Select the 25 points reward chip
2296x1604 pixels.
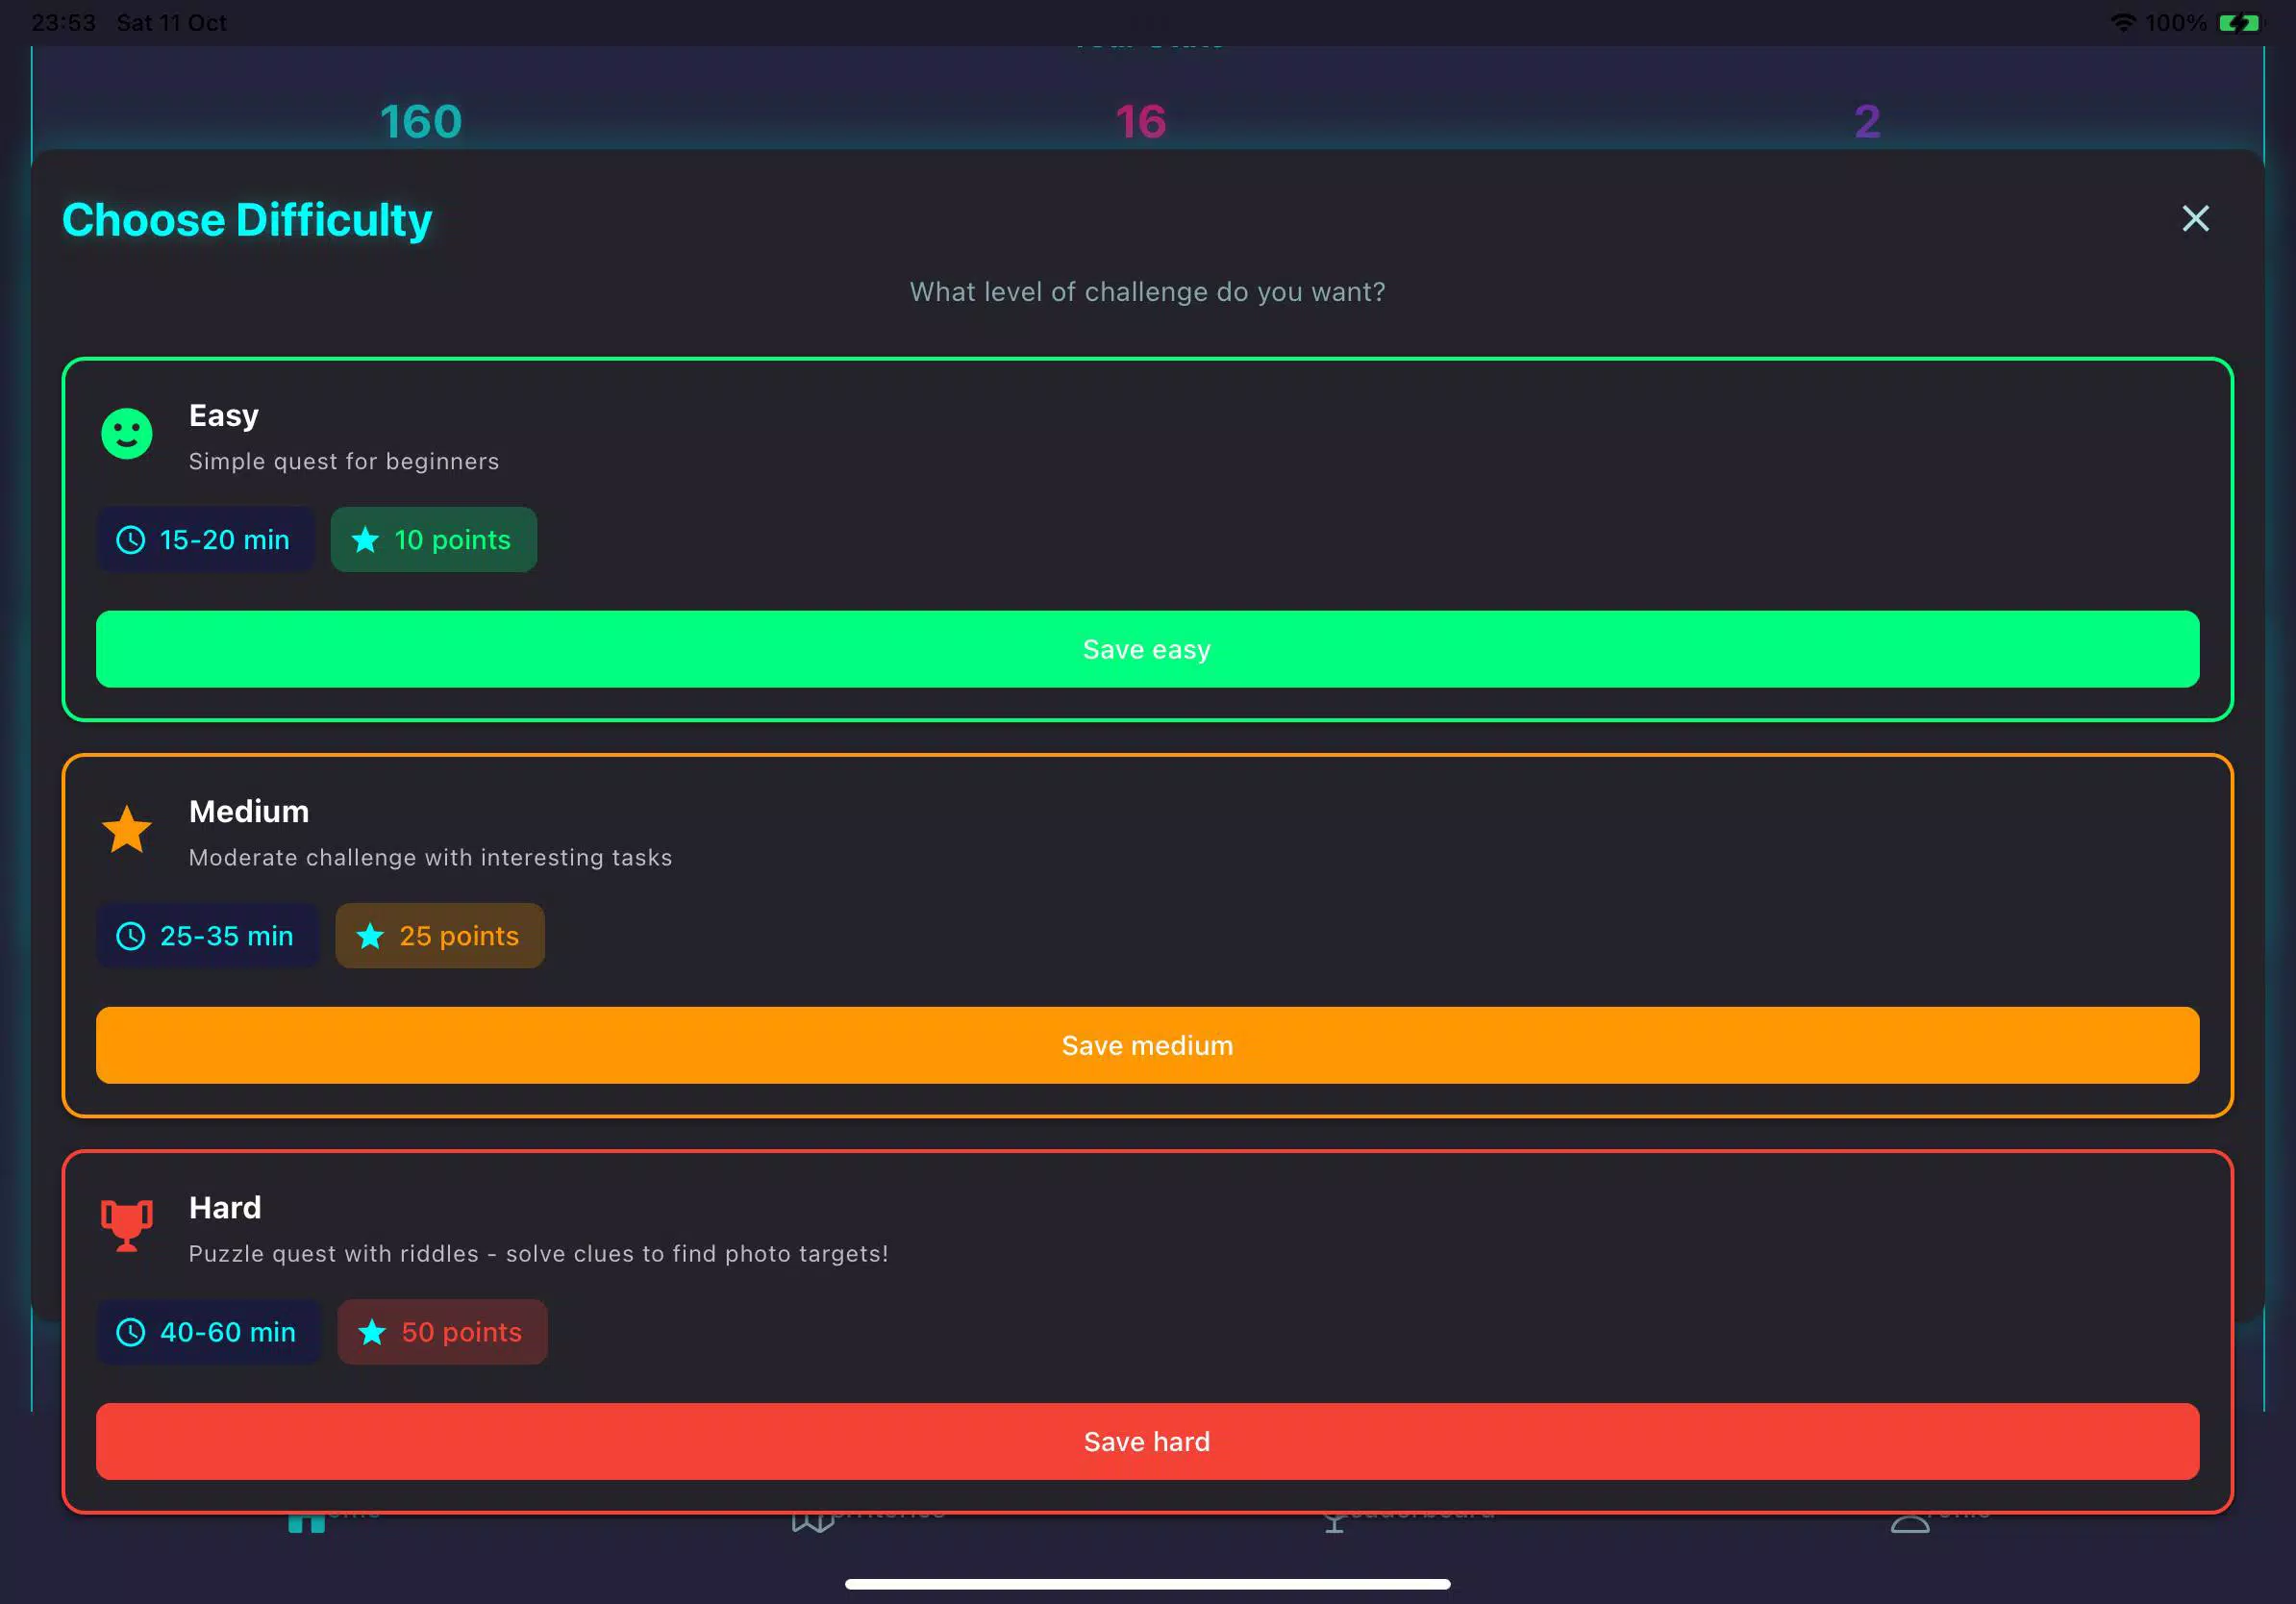coord(440,936)
